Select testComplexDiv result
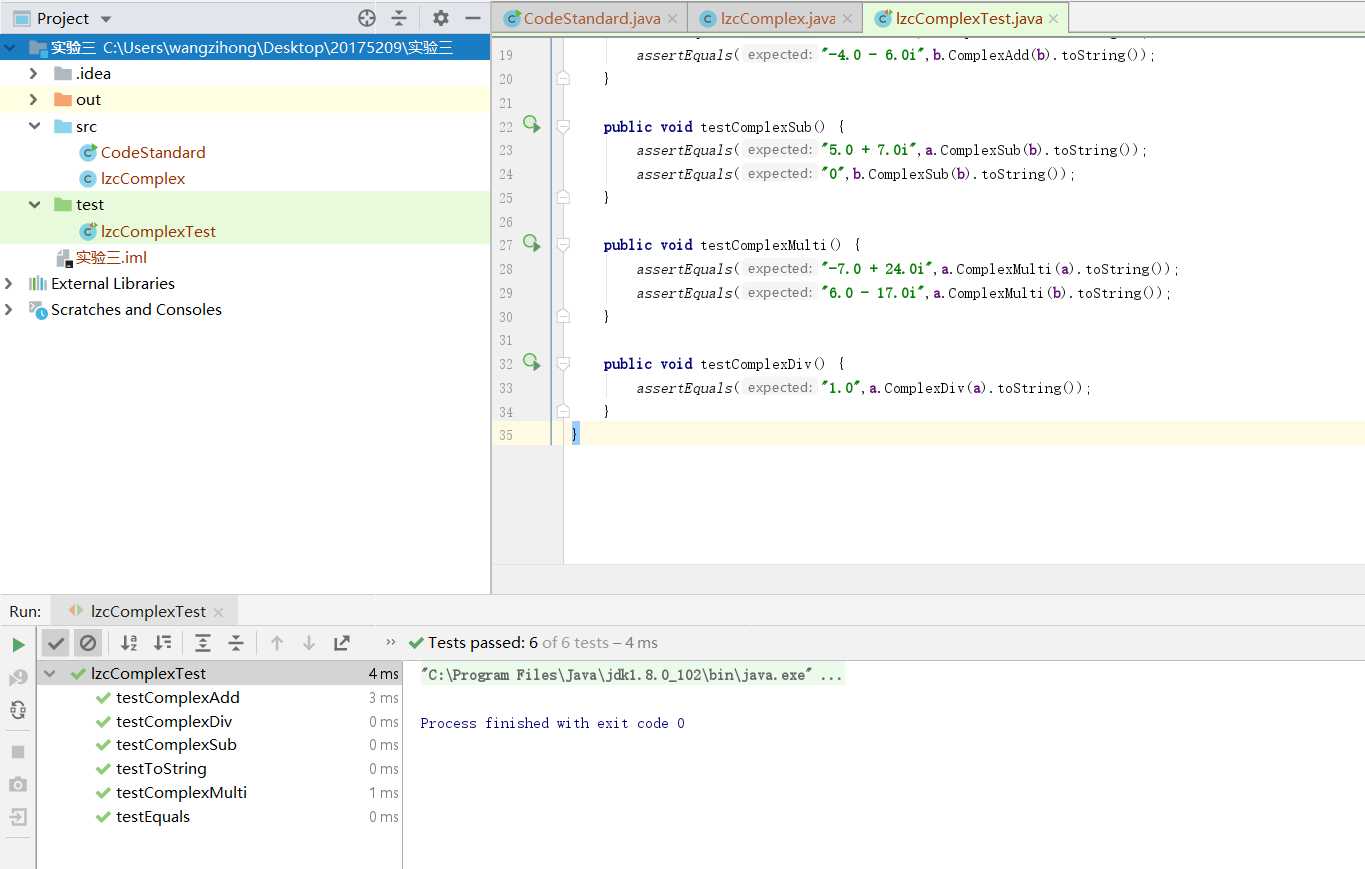The width and height of the screenshot is (1365, 869). tap(174, 721)
